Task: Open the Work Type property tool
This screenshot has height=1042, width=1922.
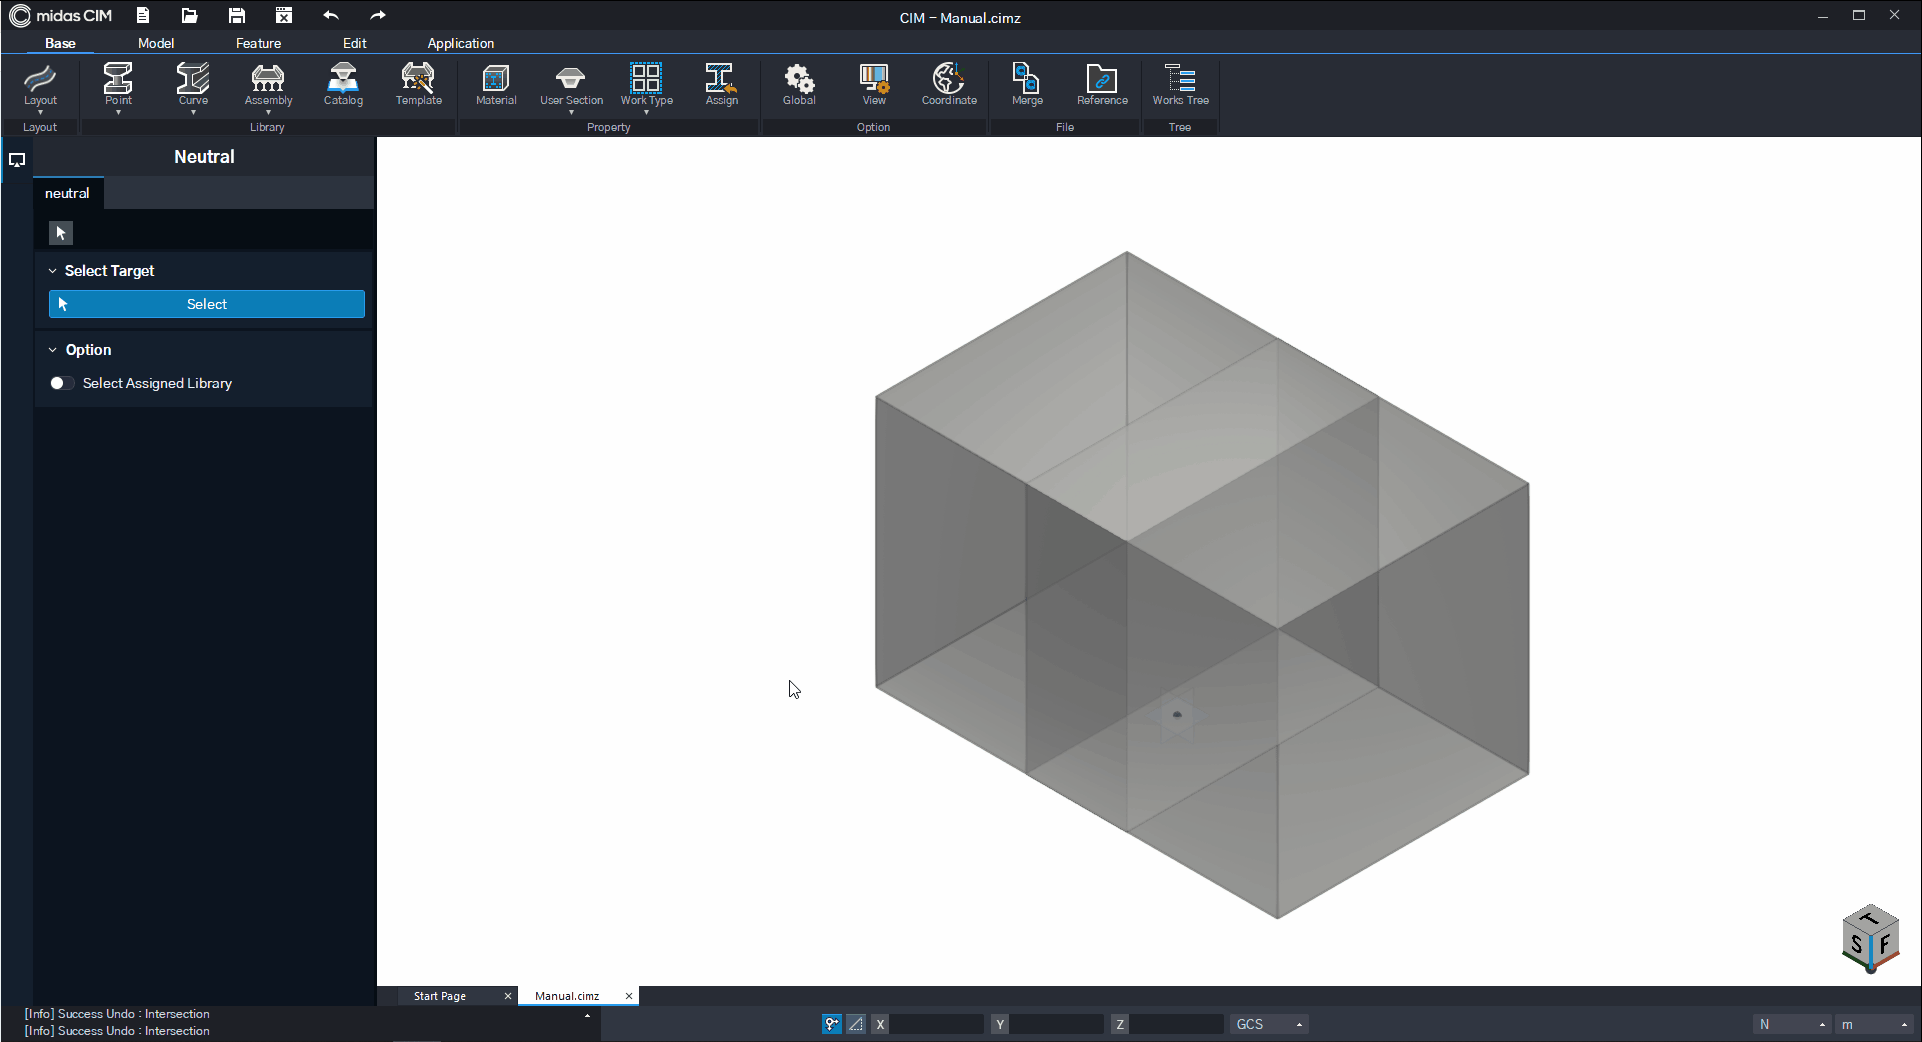Action: point(646,84)
